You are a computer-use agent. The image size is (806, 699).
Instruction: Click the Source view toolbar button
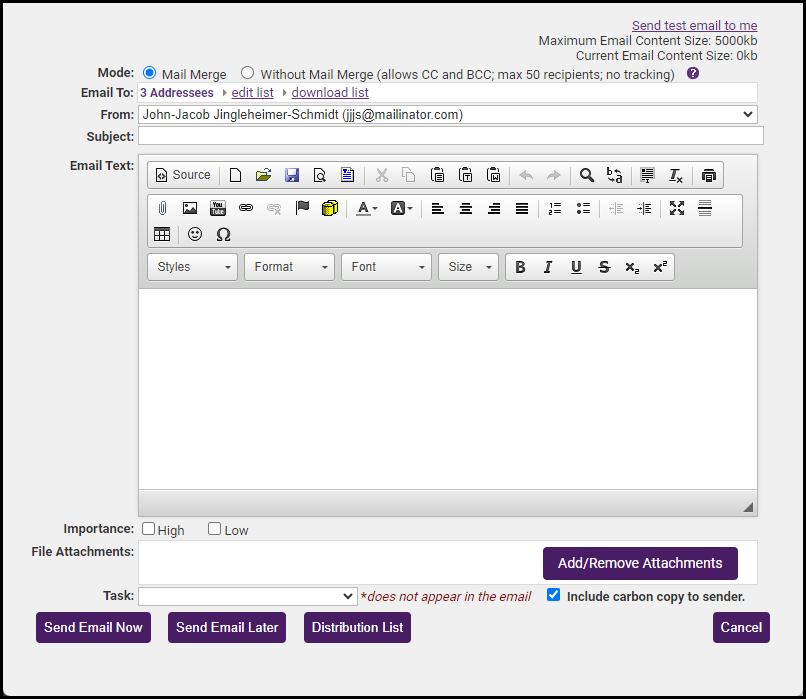pos(182,175)
